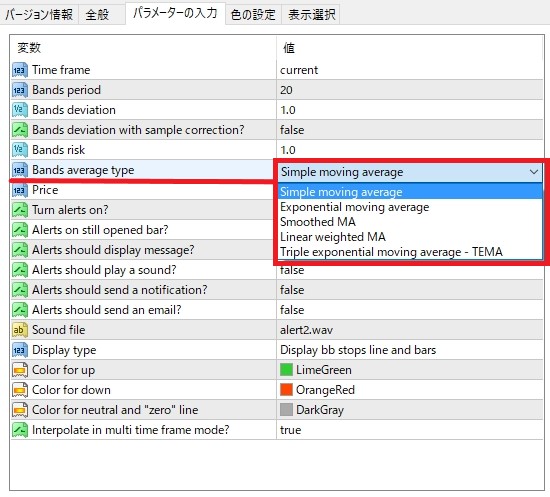Select the Alerts should display message? label

point(113,250)
